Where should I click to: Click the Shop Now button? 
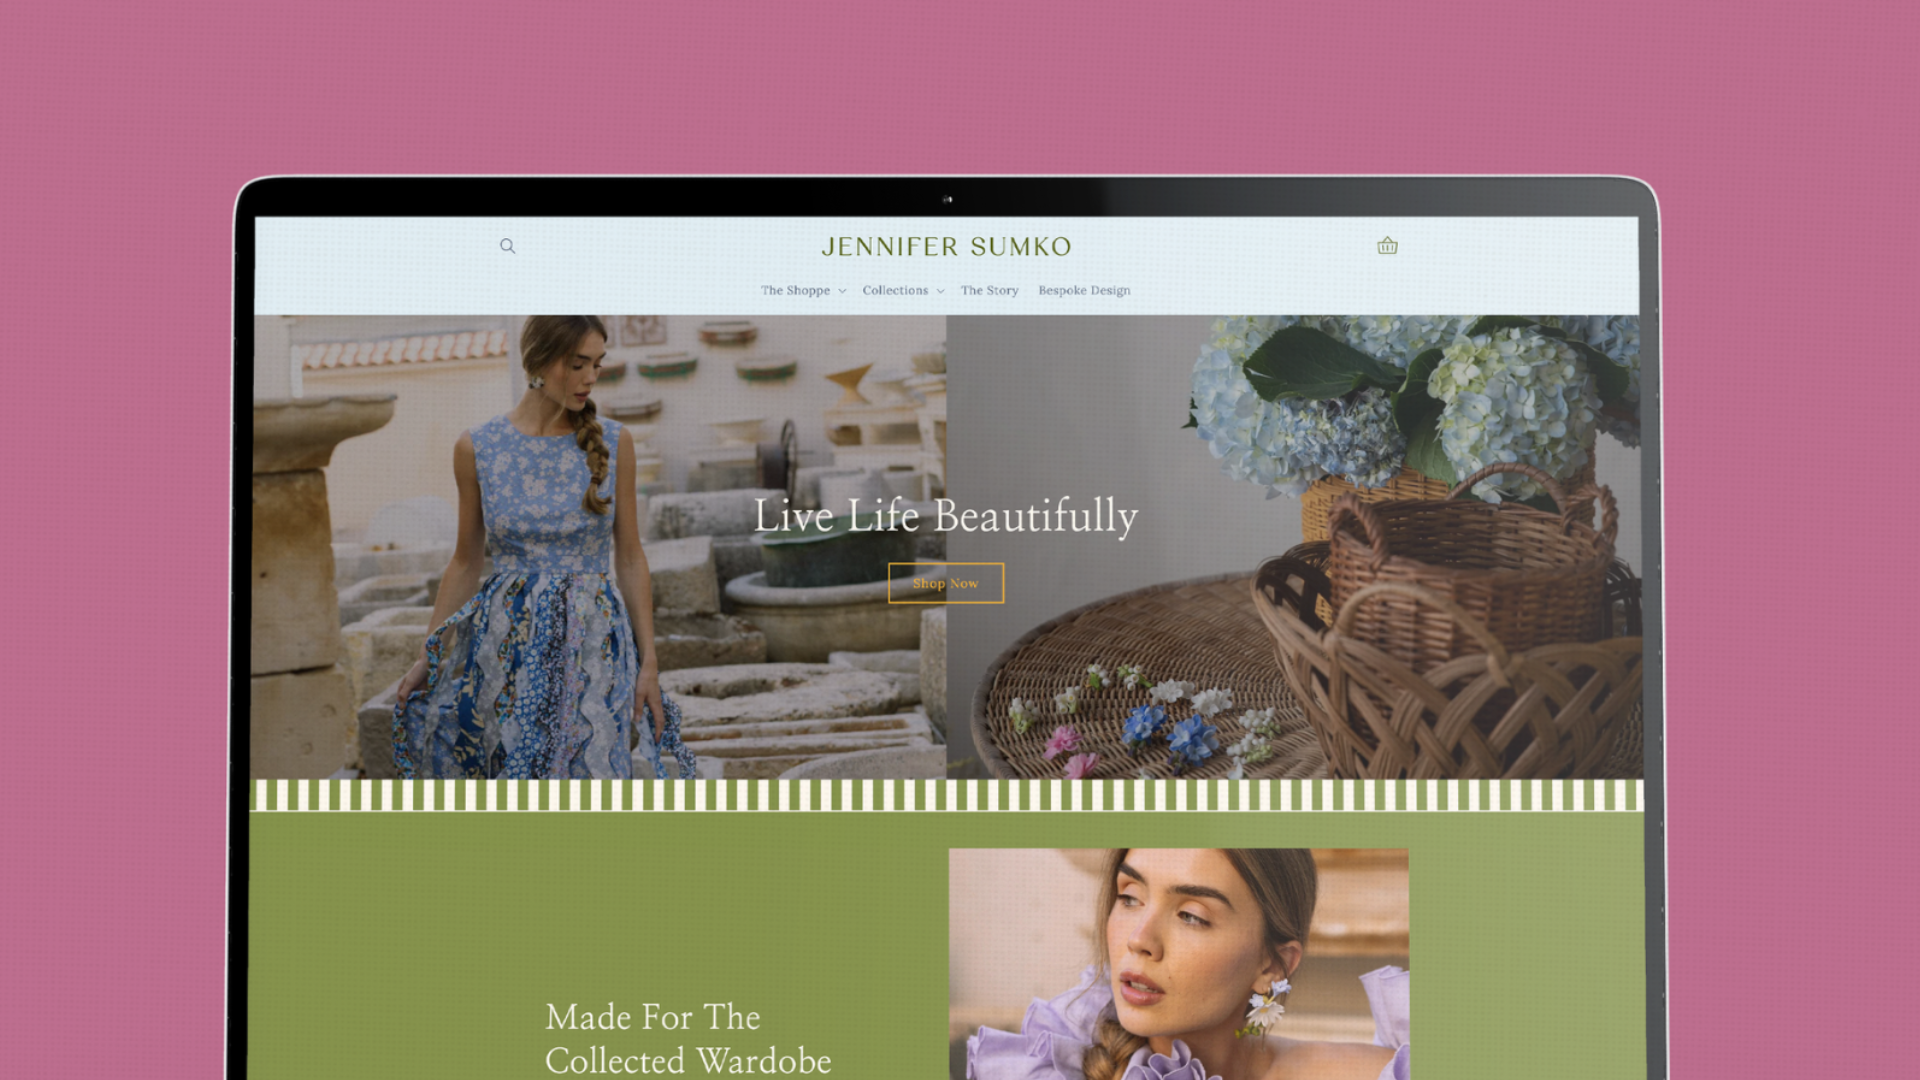[x=946, y=583]
